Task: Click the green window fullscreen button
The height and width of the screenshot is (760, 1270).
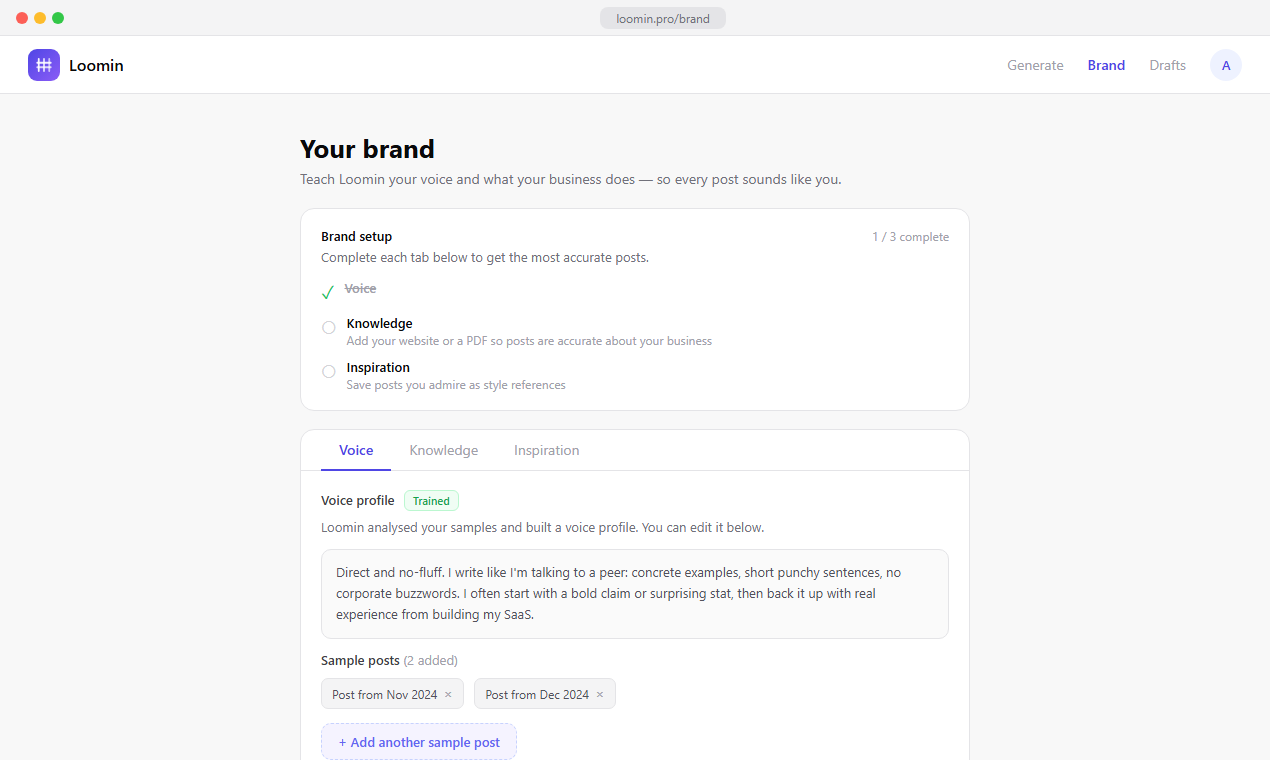Action: pos(58,18)
